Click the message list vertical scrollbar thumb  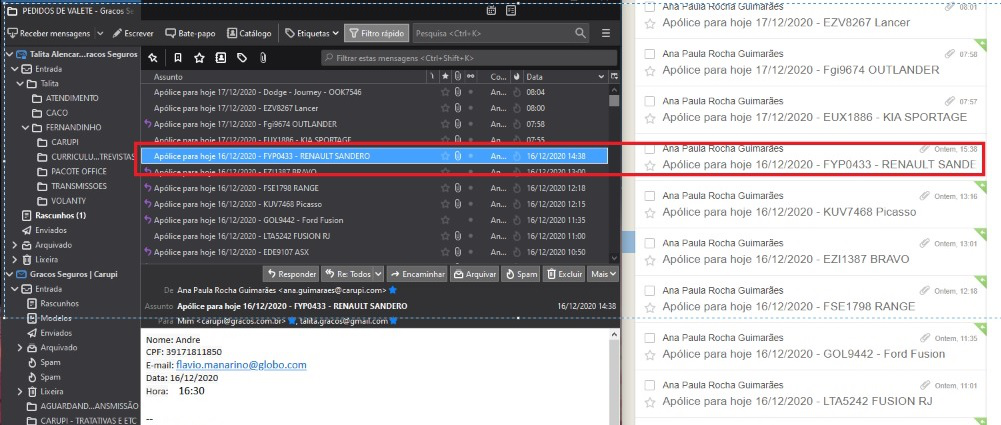(614, 100)
